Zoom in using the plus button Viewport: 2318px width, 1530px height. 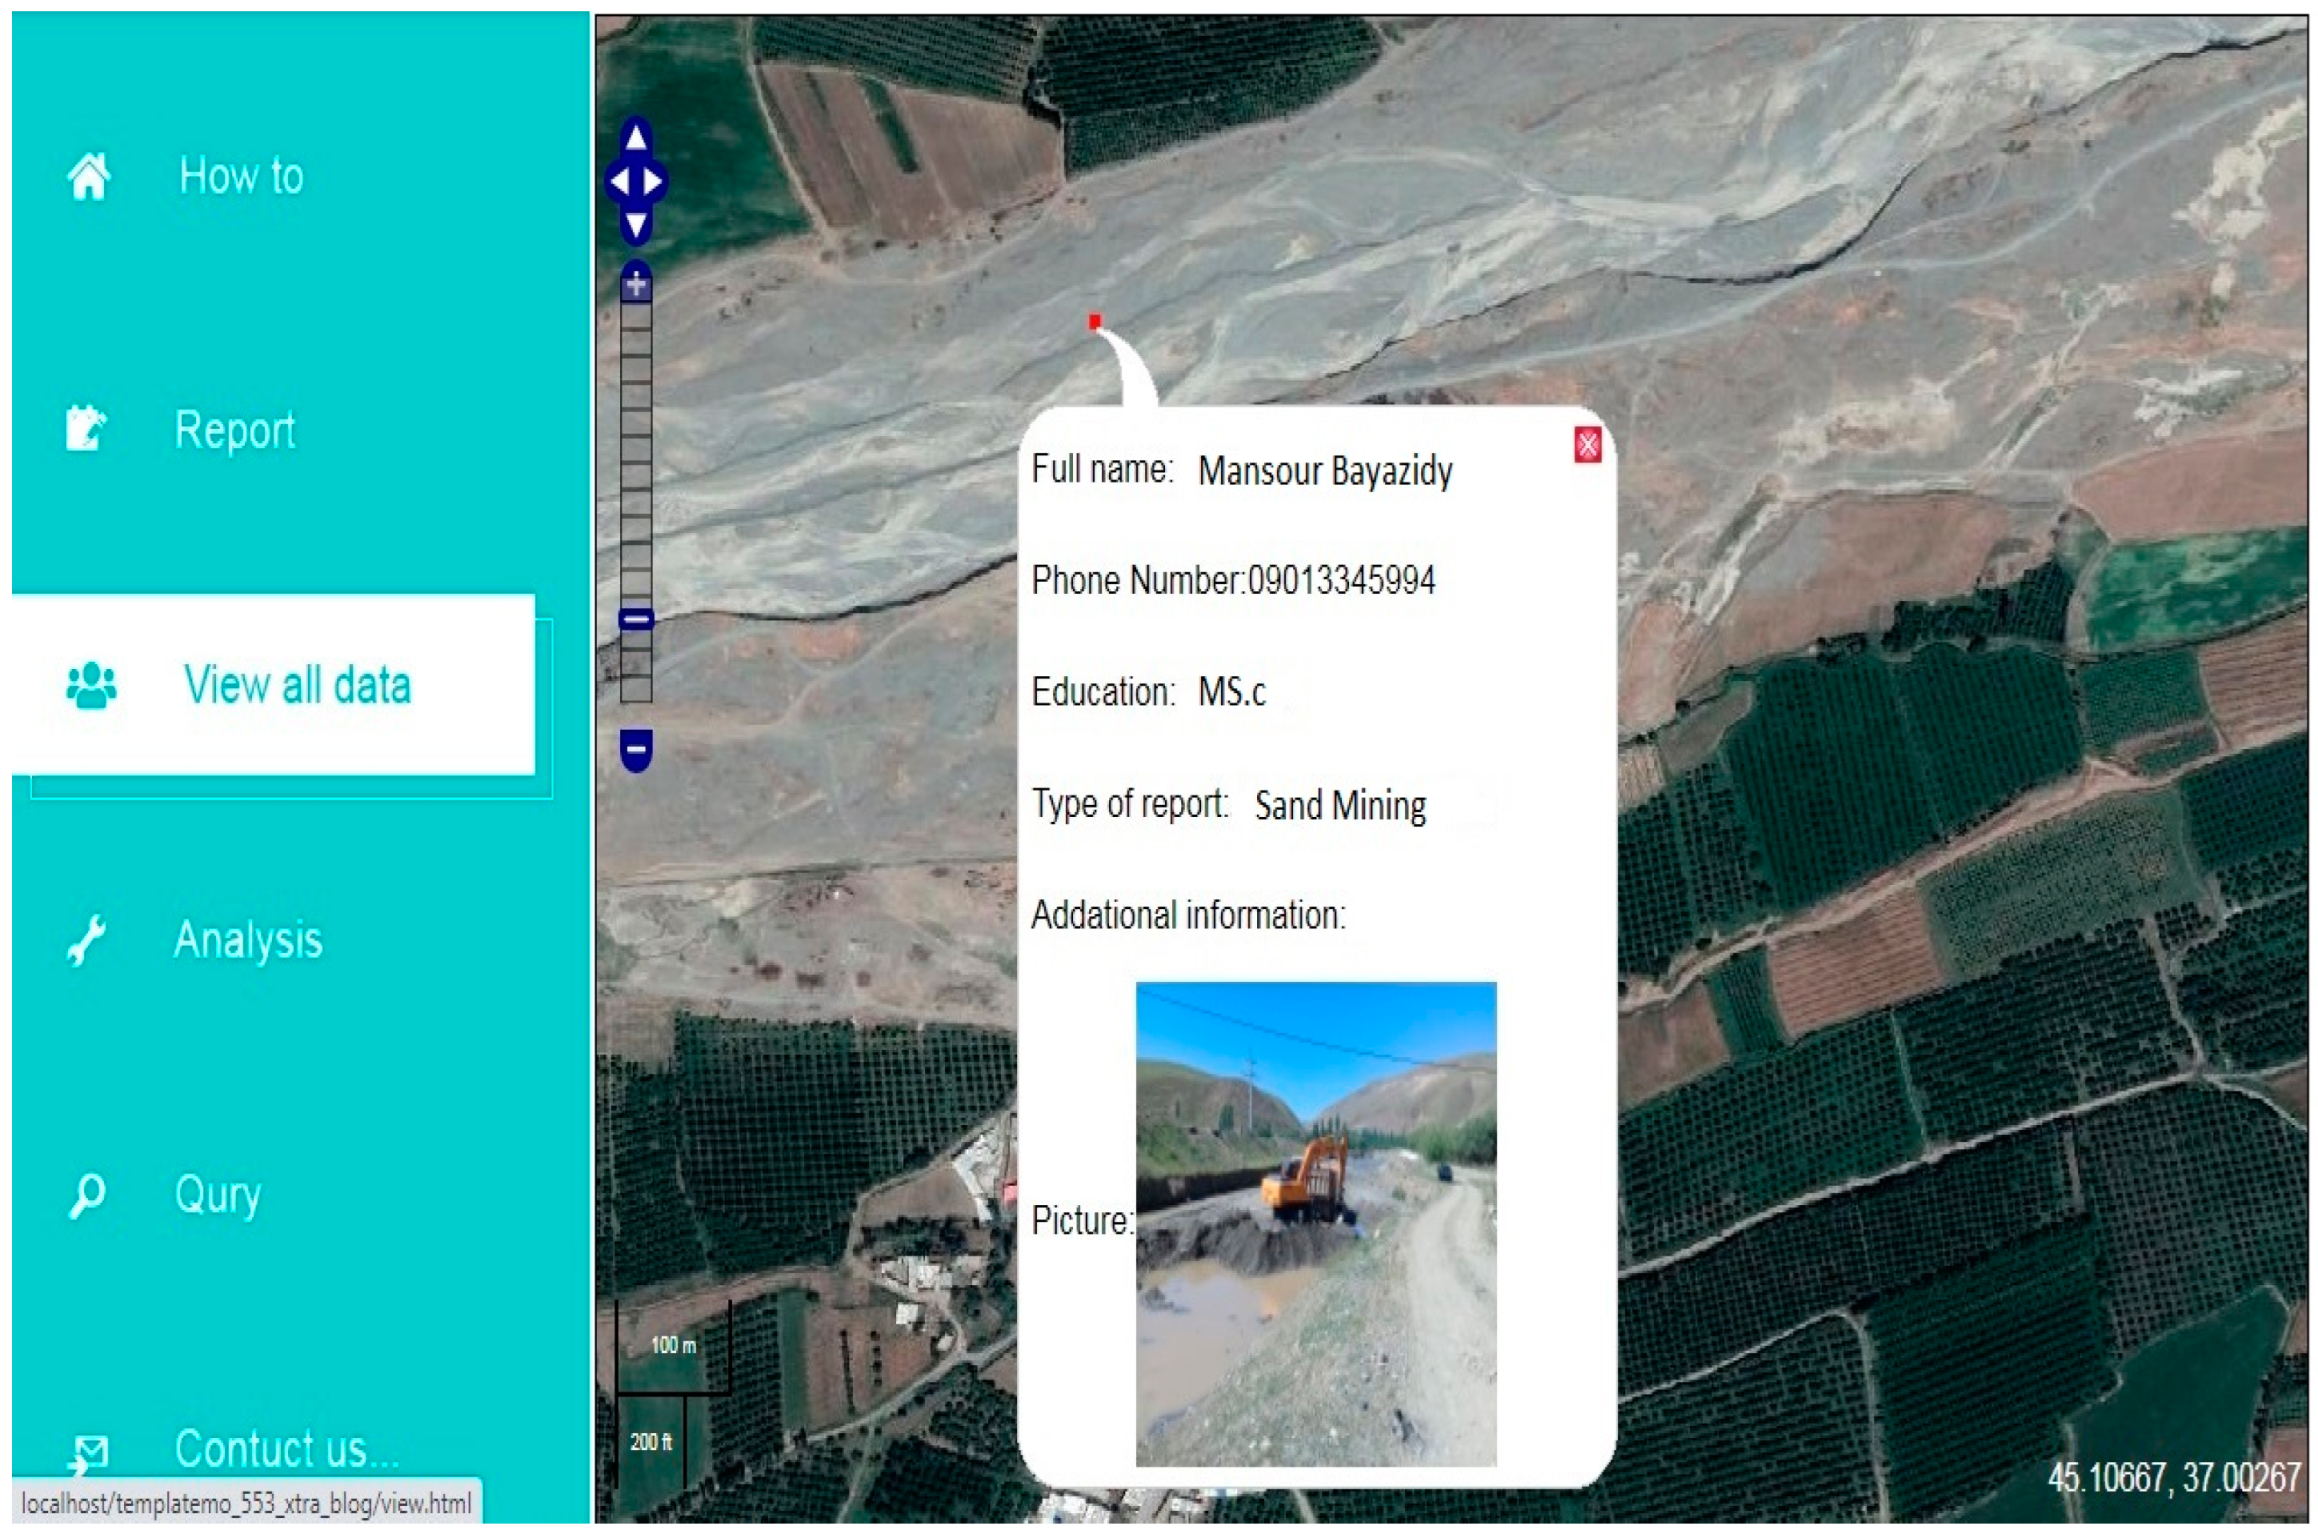point(636,285)
